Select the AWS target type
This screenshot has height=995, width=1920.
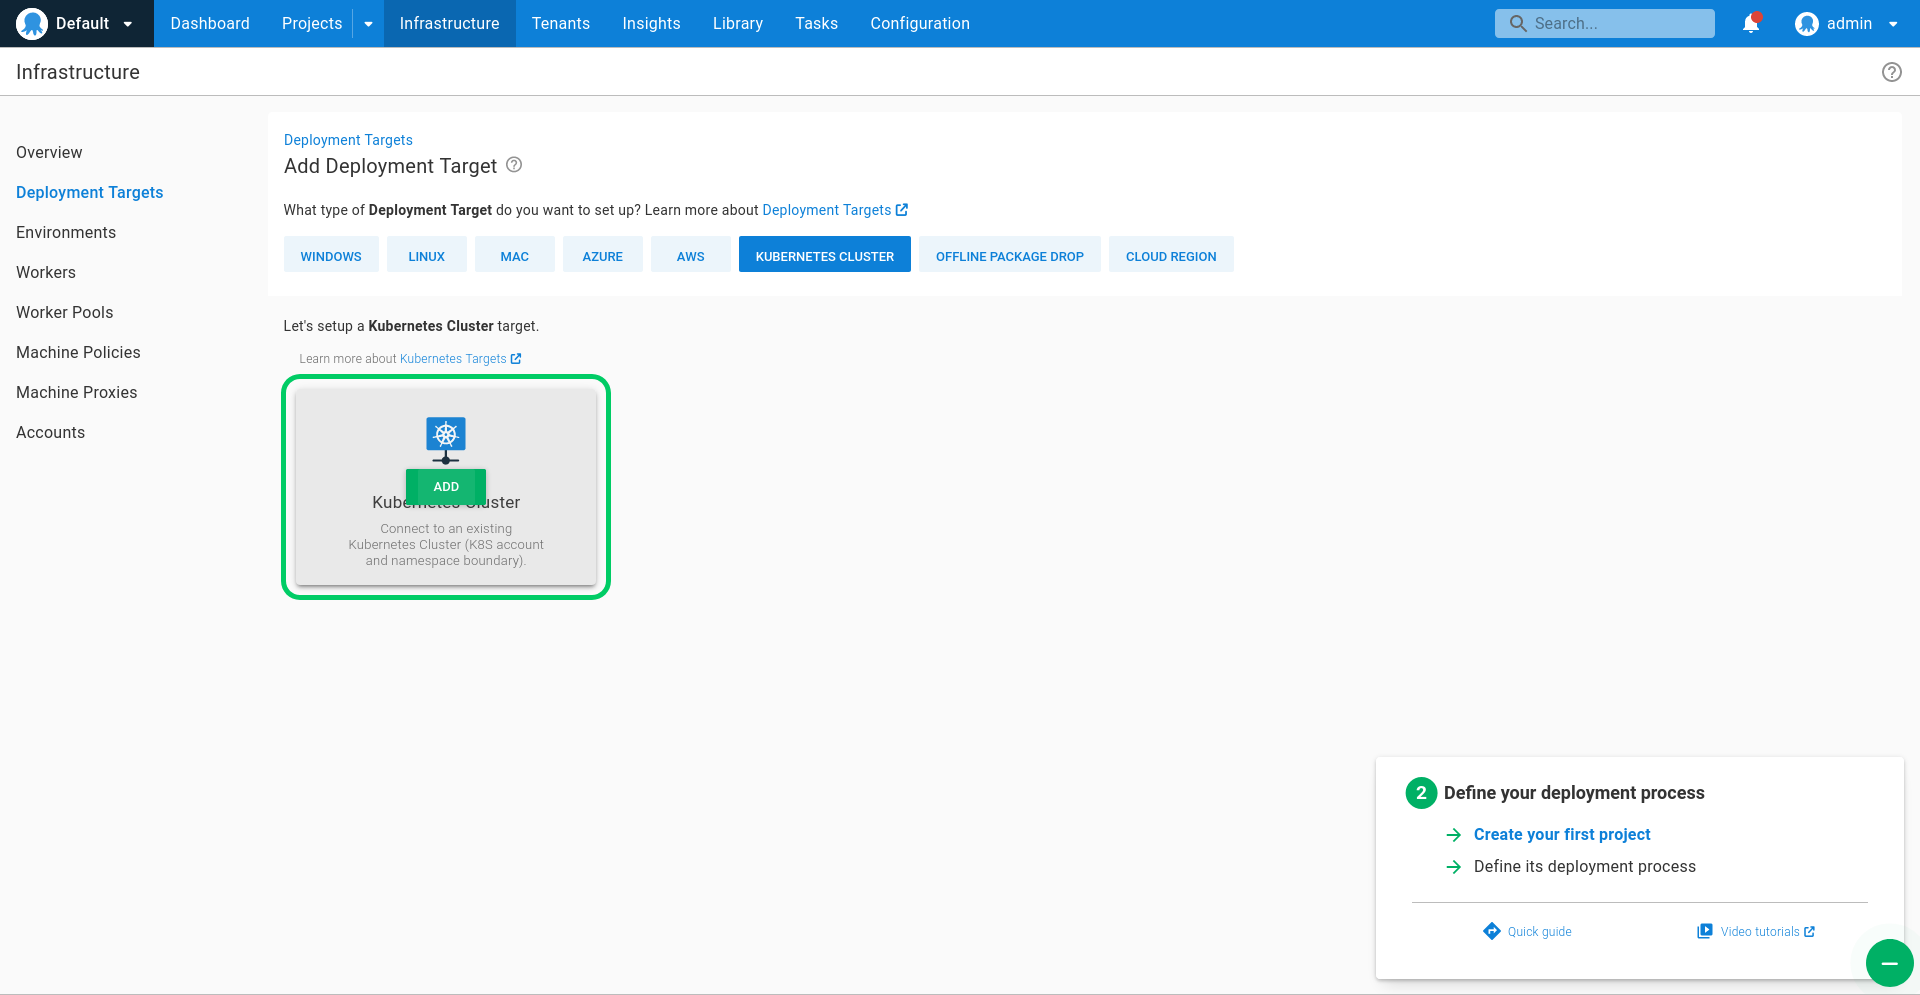(691, 254)
